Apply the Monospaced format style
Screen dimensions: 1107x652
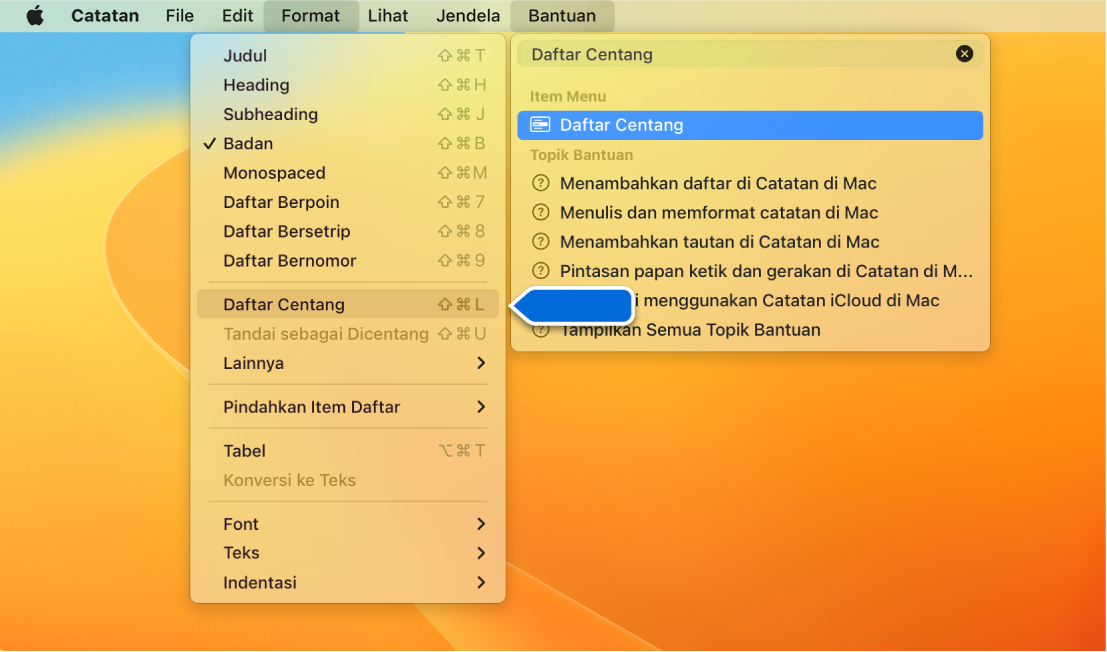pyautogui.click(x=348, y=173)
